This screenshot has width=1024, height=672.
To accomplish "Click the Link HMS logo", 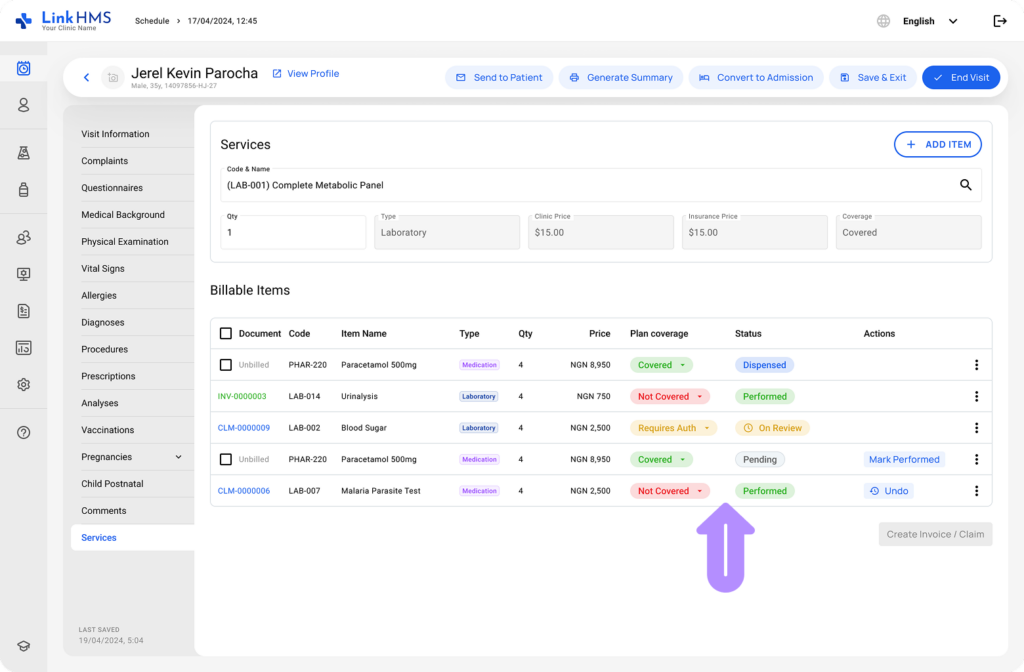I will (63, 20).
